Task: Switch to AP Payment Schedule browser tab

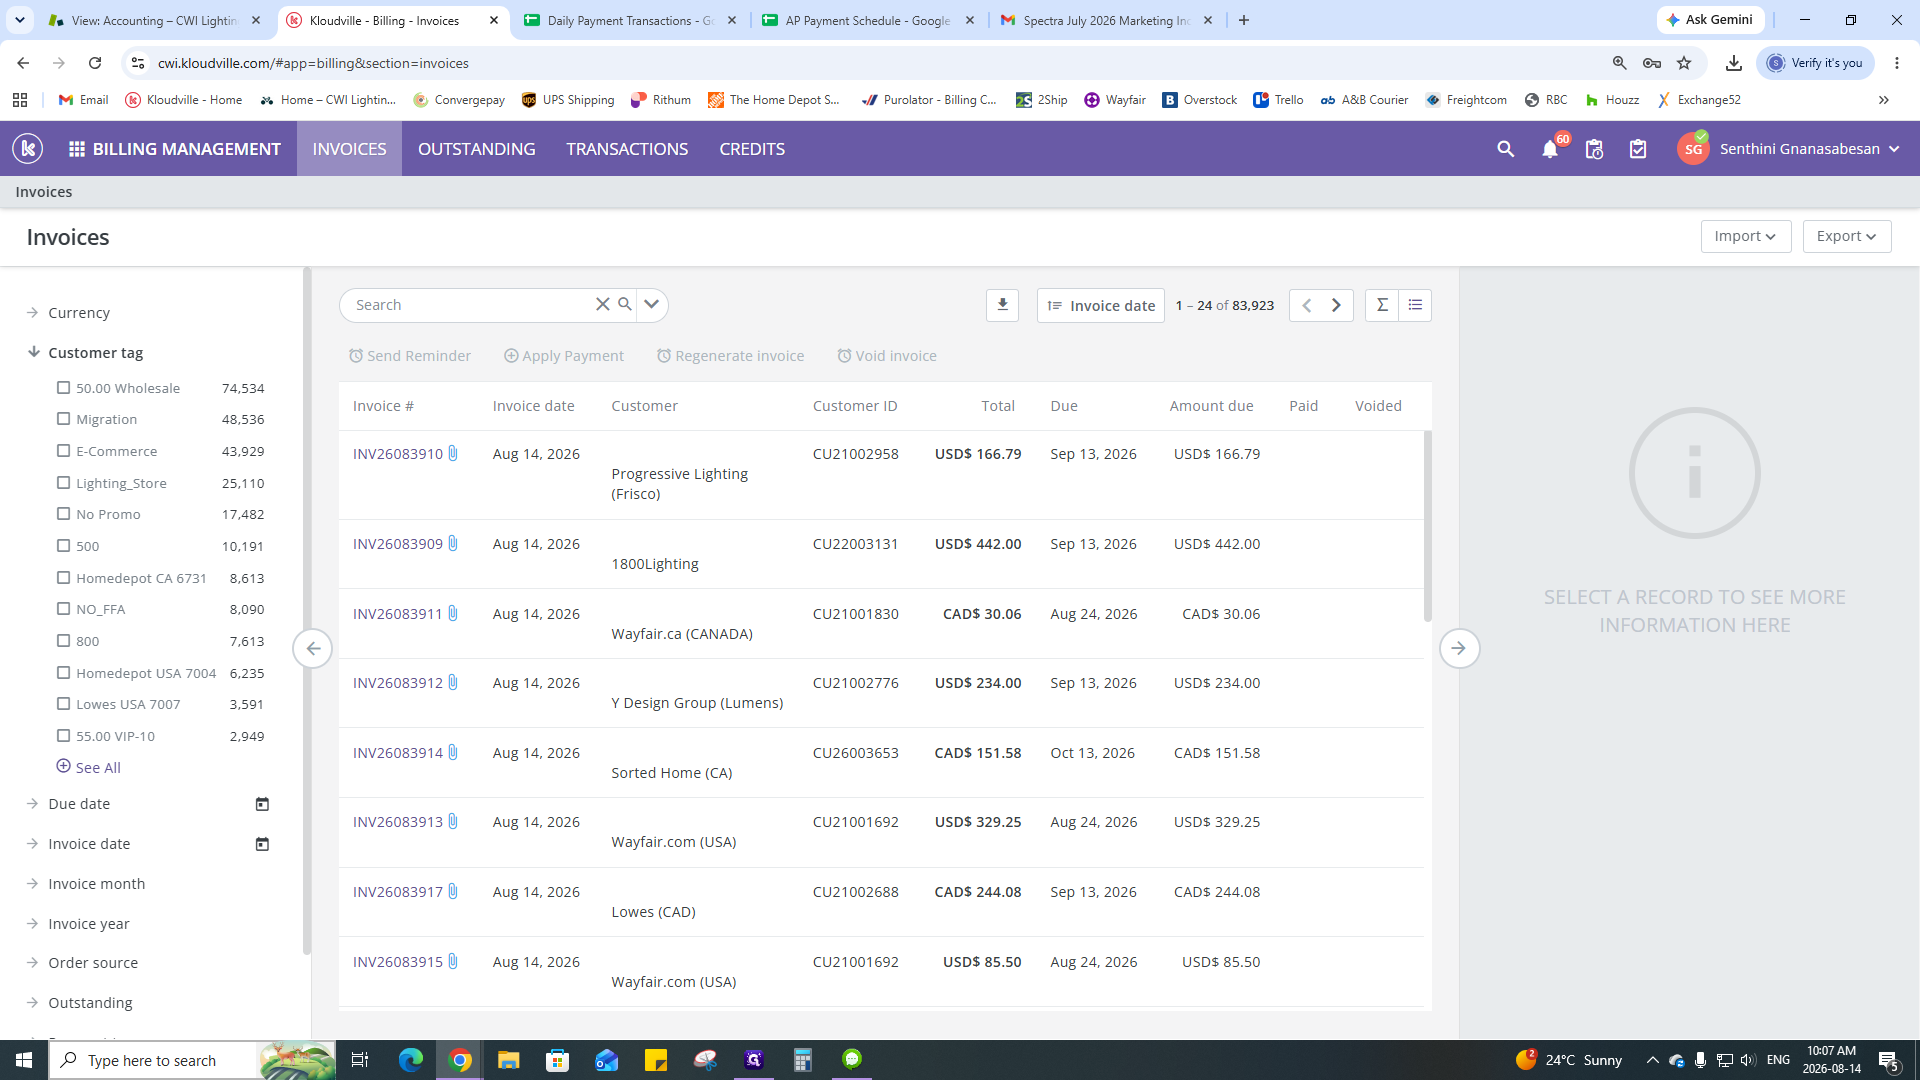Action: (868, 20)
